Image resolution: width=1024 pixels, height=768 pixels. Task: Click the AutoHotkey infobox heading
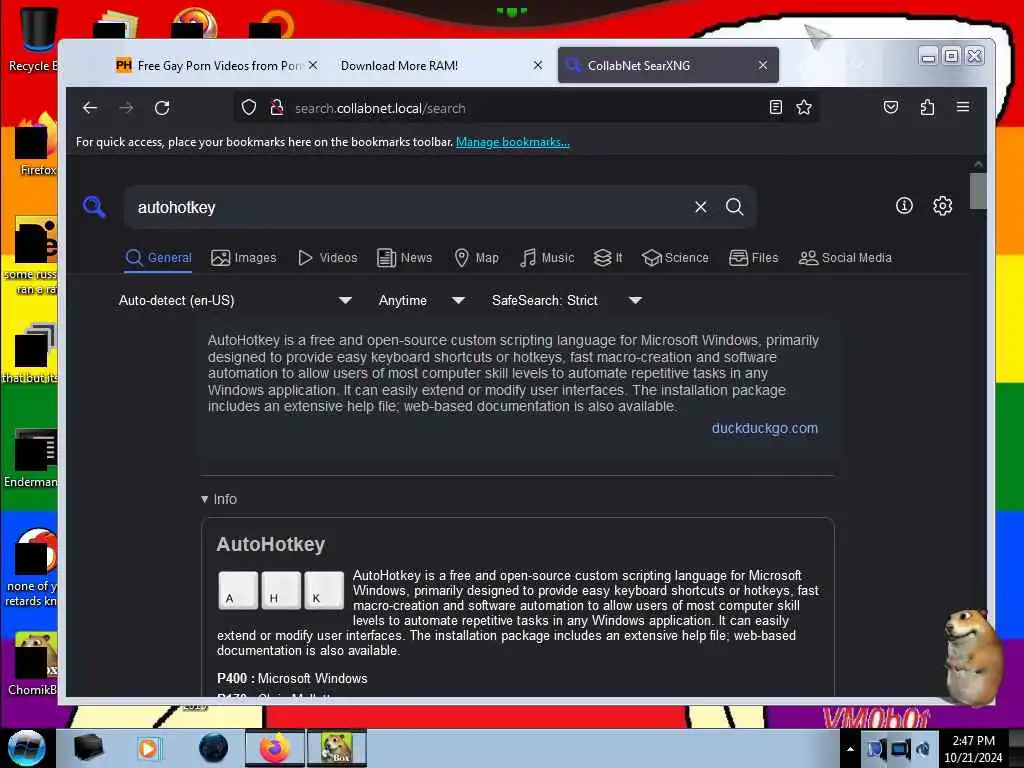coord(270,544)
